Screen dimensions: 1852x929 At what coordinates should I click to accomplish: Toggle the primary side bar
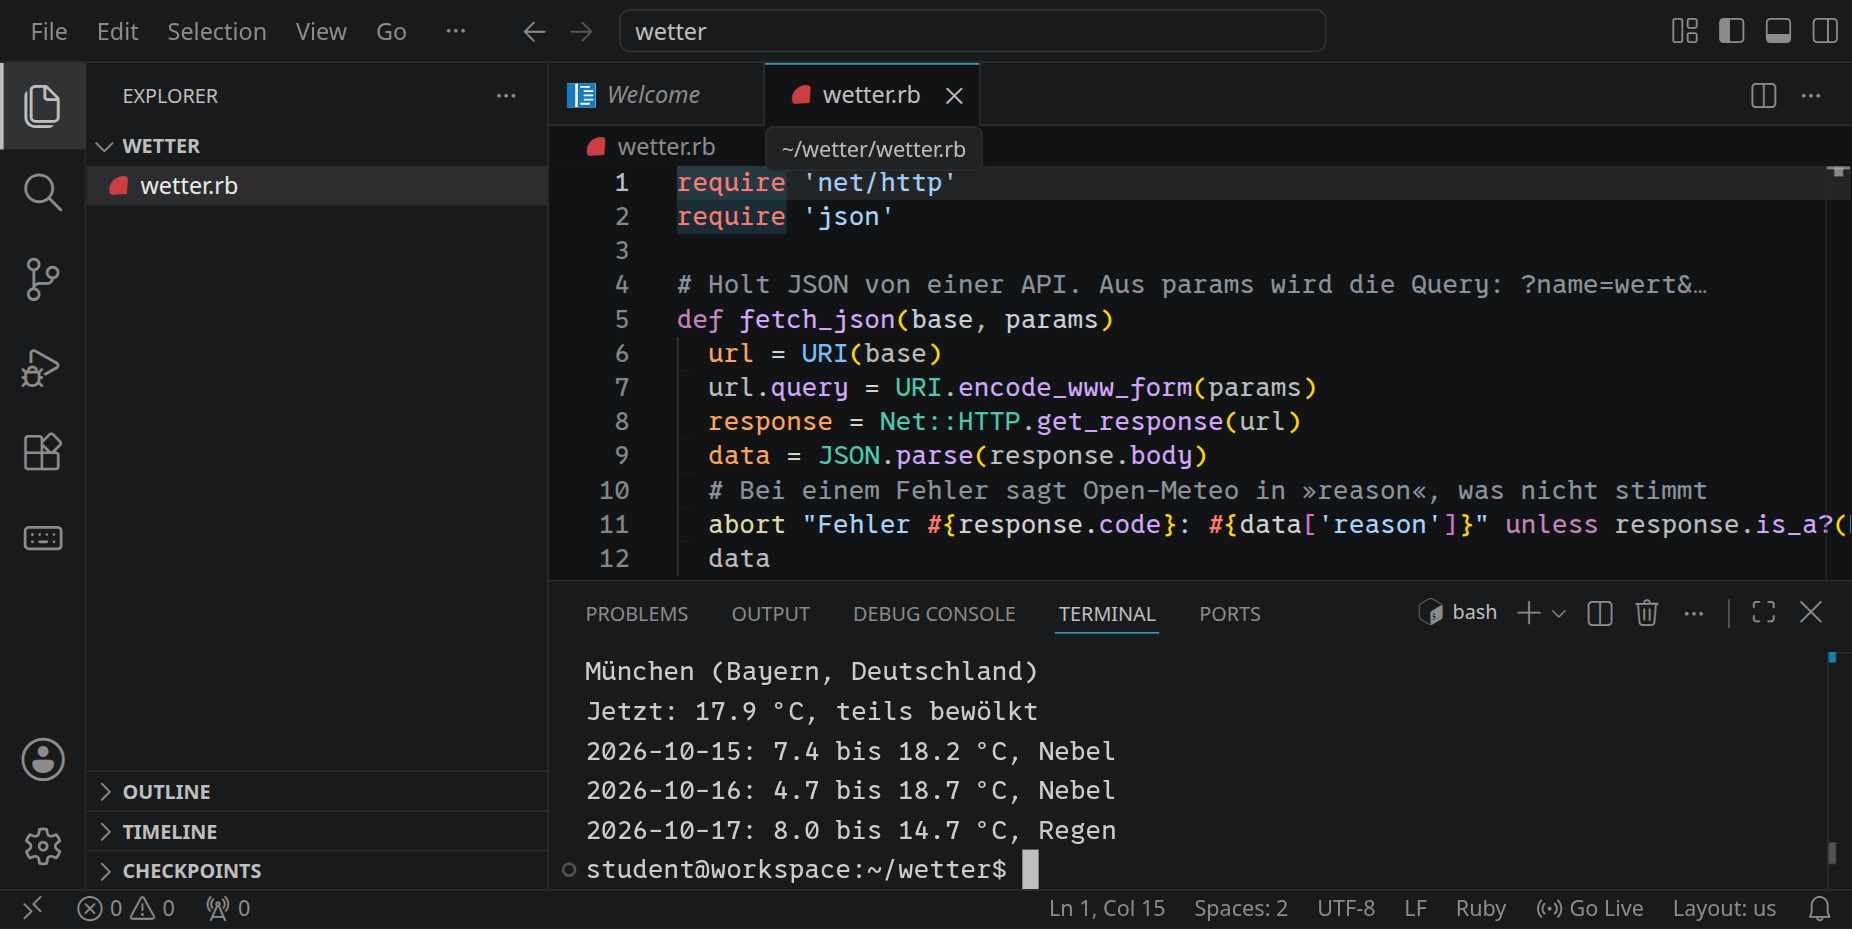pyautogui.click(x=1731, y=31)
